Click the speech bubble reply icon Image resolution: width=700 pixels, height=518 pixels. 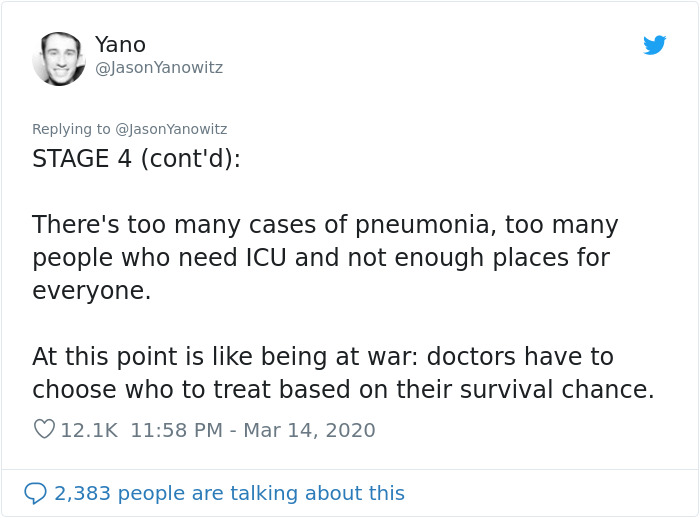[36, 493]
